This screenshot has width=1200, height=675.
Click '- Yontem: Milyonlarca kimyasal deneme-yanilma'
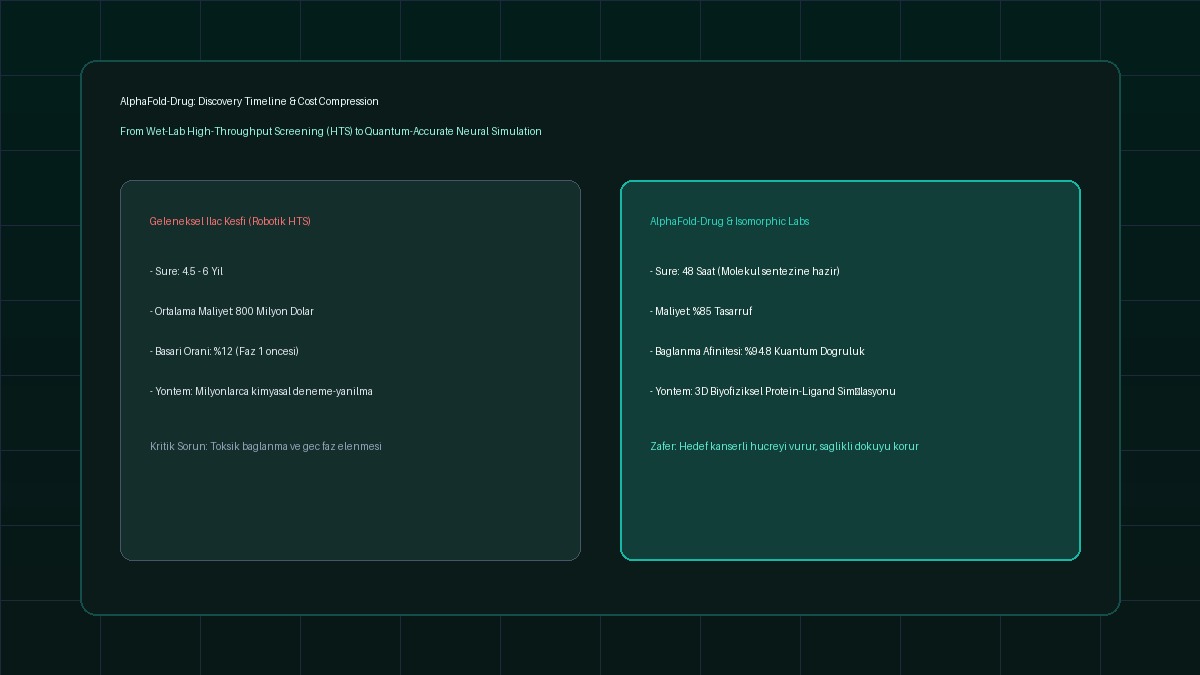click(x=261, y=391)
